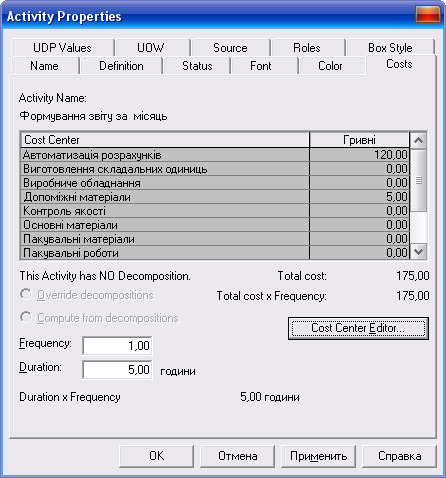
Task: Open the Cost Center Editor
Action: 358,328
